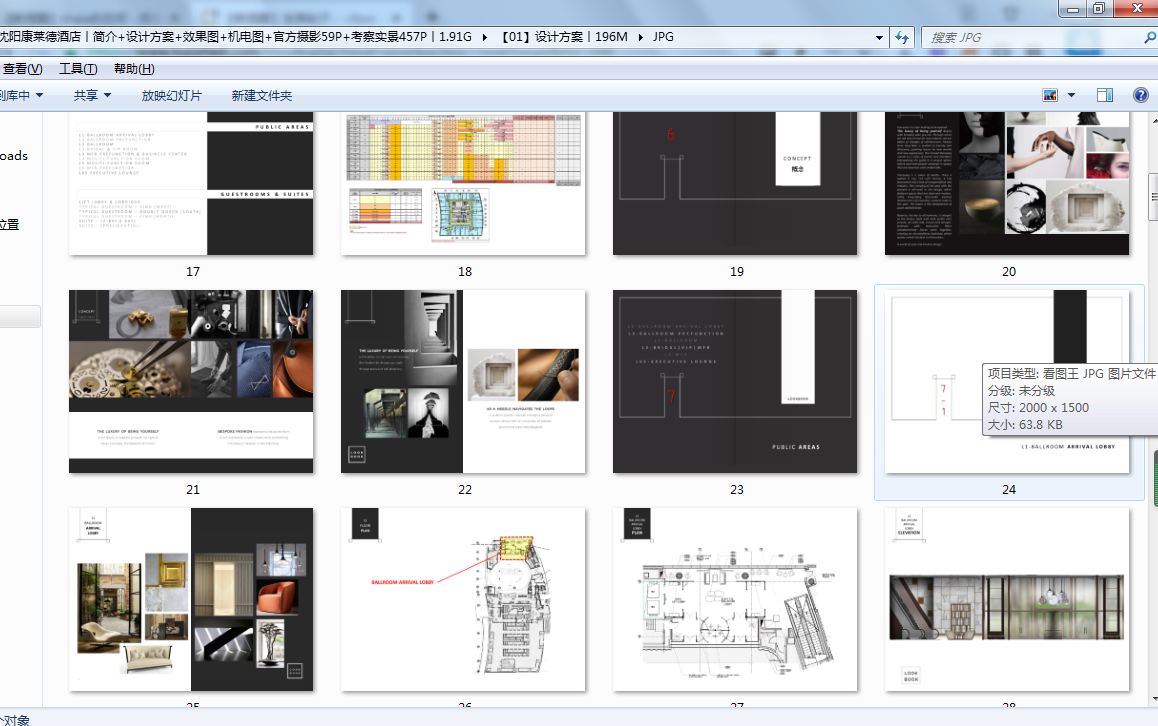Click the change view icon

point(1049,95)
